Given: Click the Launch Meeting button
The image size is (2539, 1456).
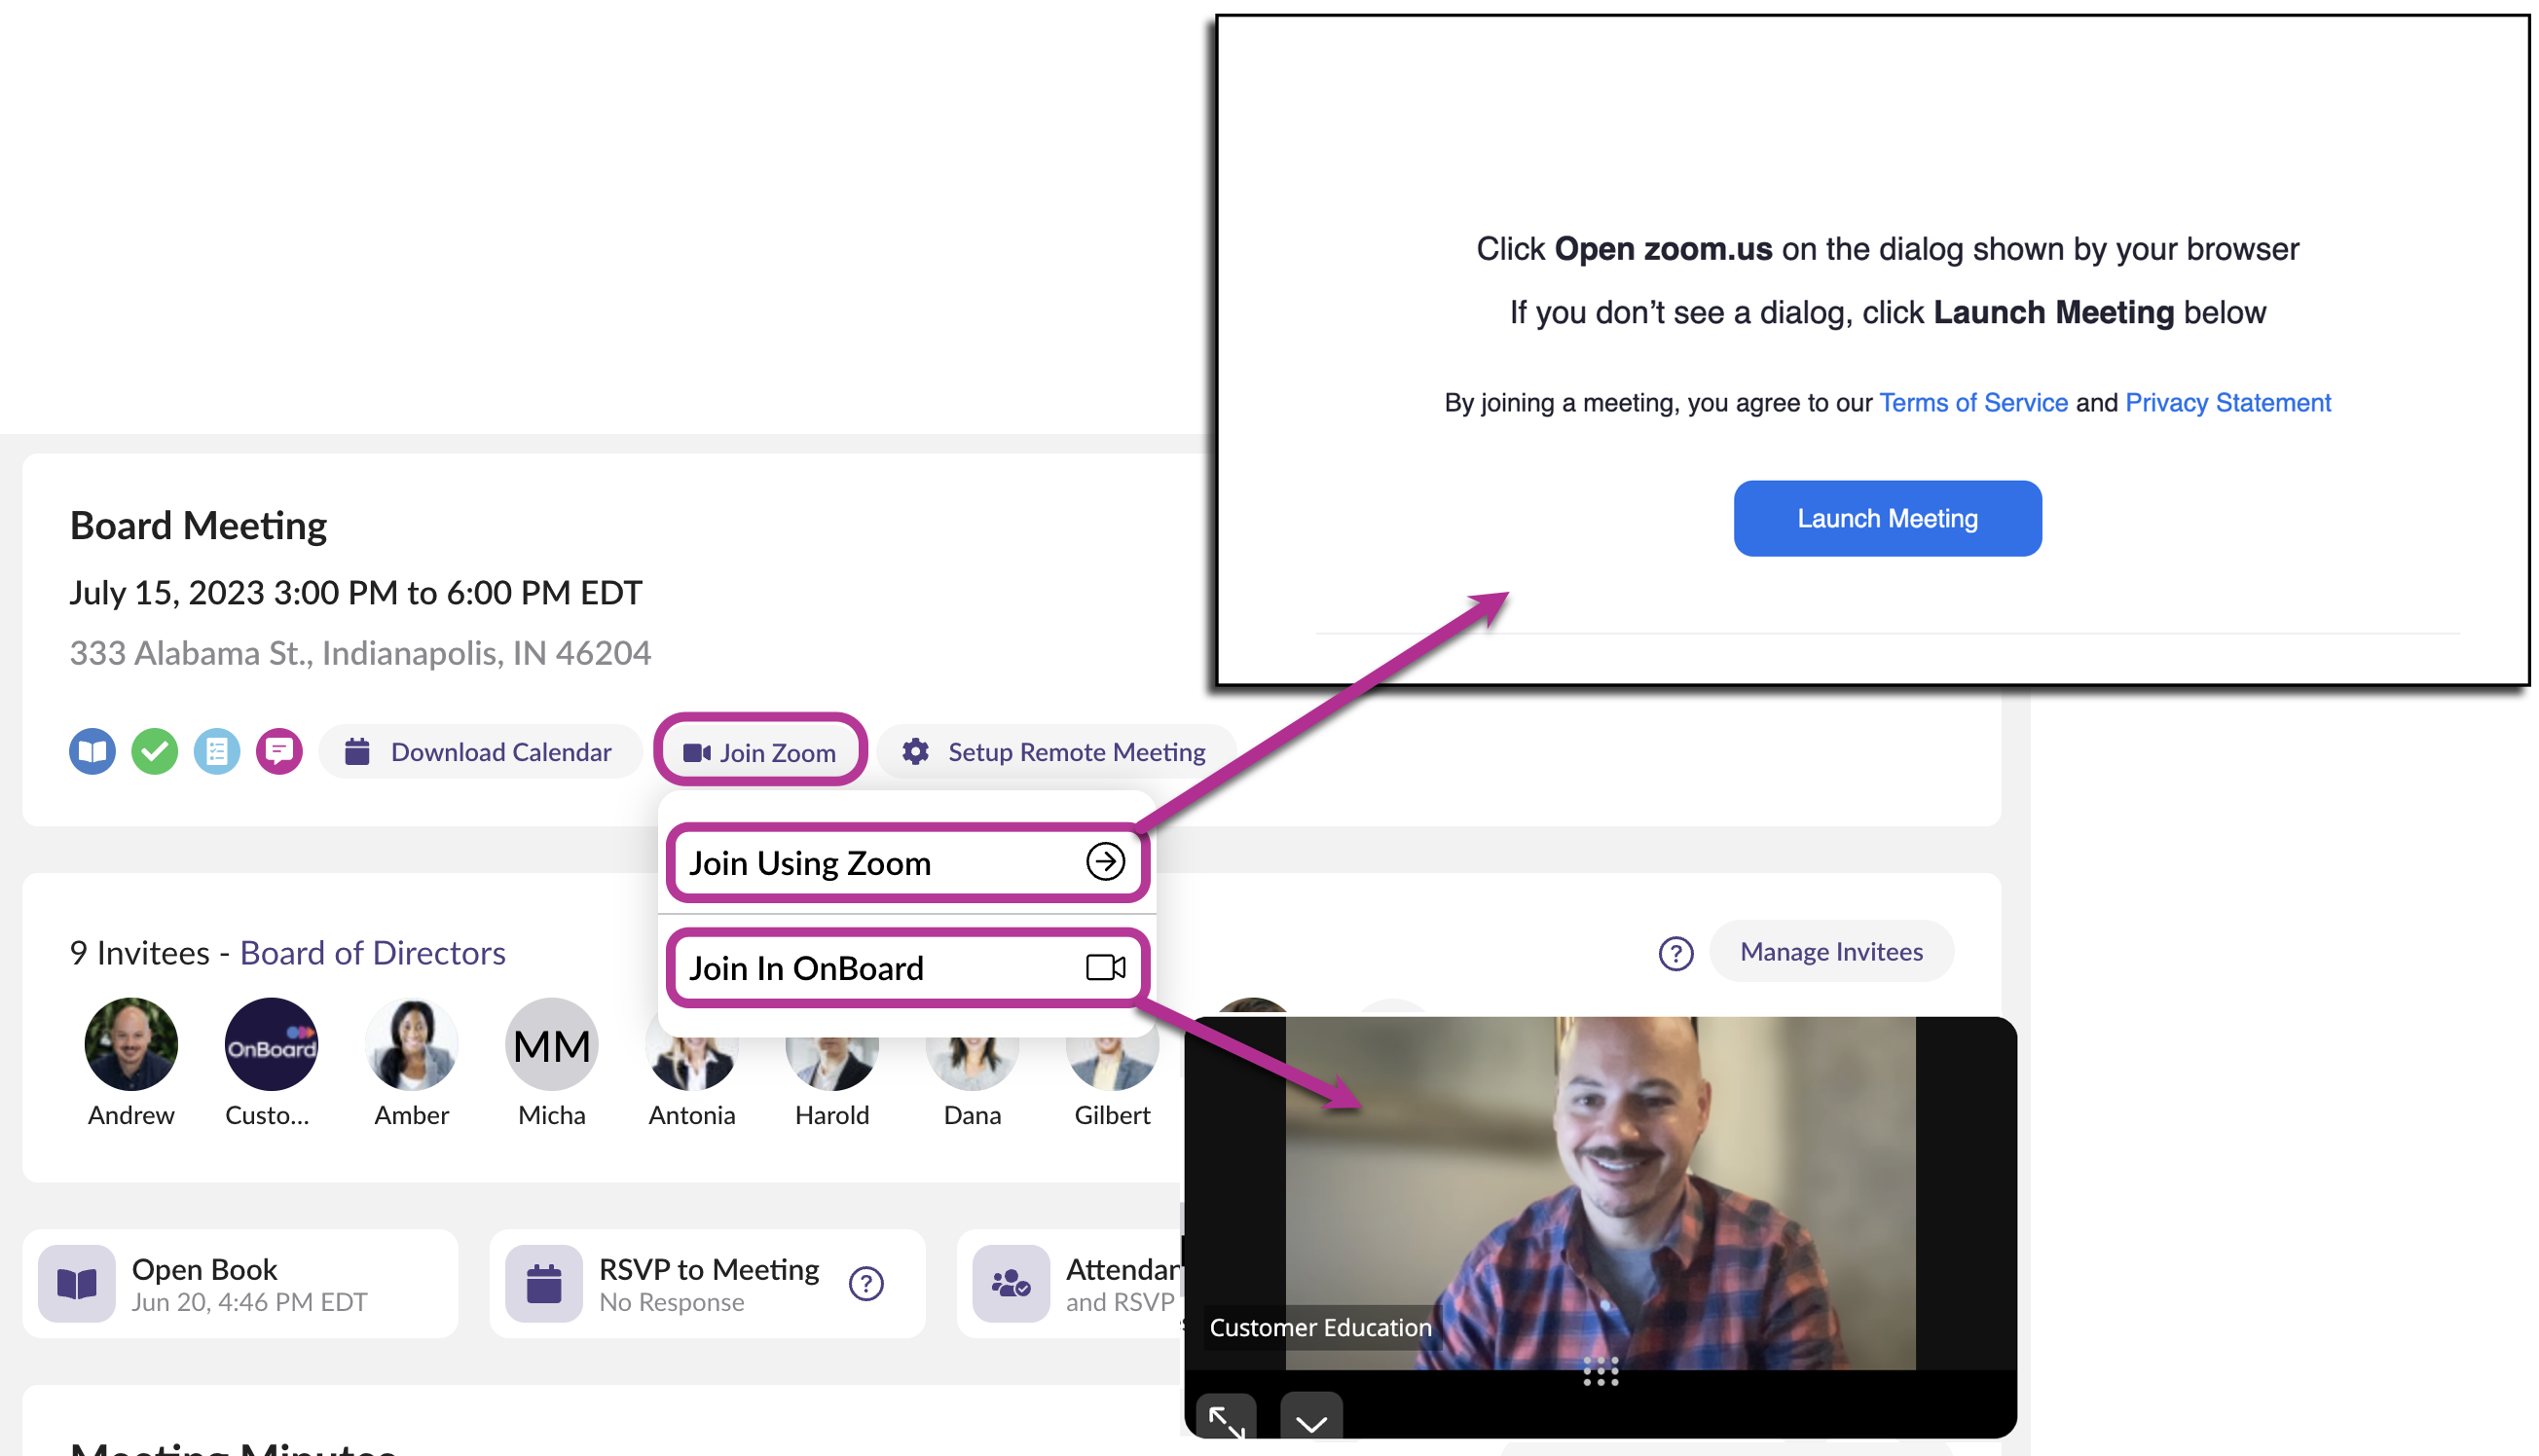Looking at the screenshot, I should 1887,518.
